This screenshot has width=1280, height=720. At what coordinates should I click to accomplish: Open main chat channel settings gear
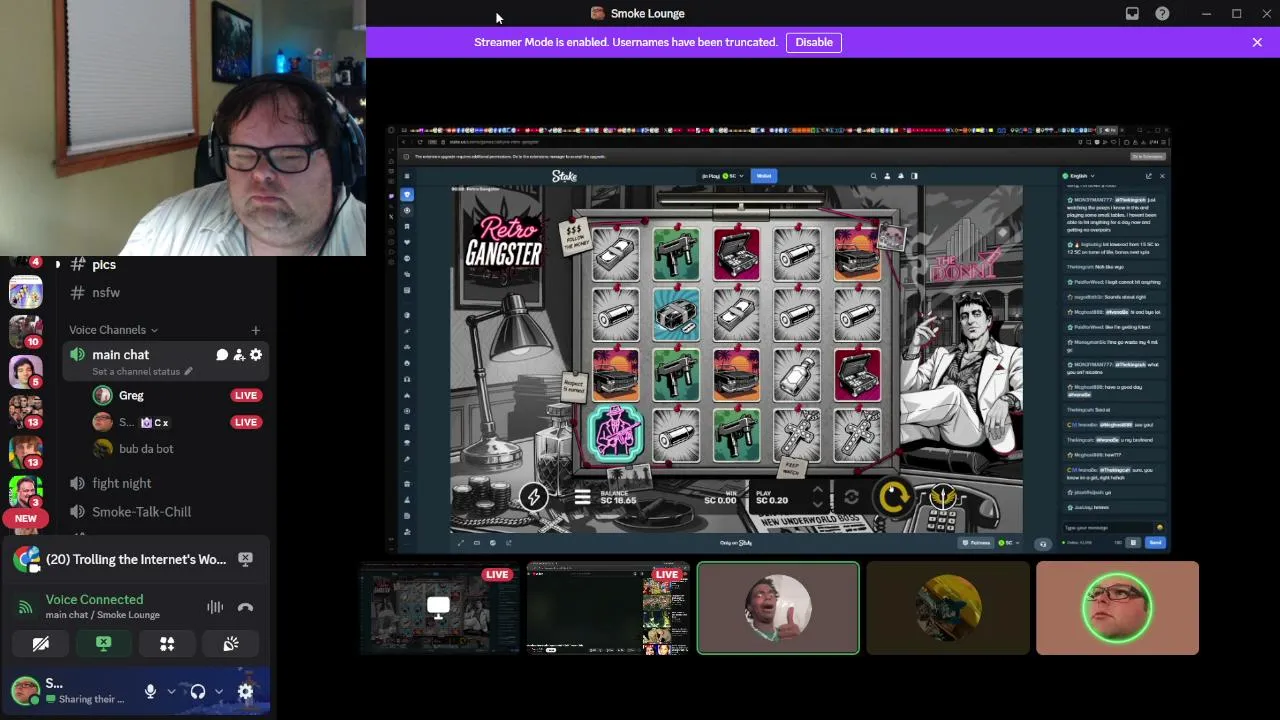point(256,355)
